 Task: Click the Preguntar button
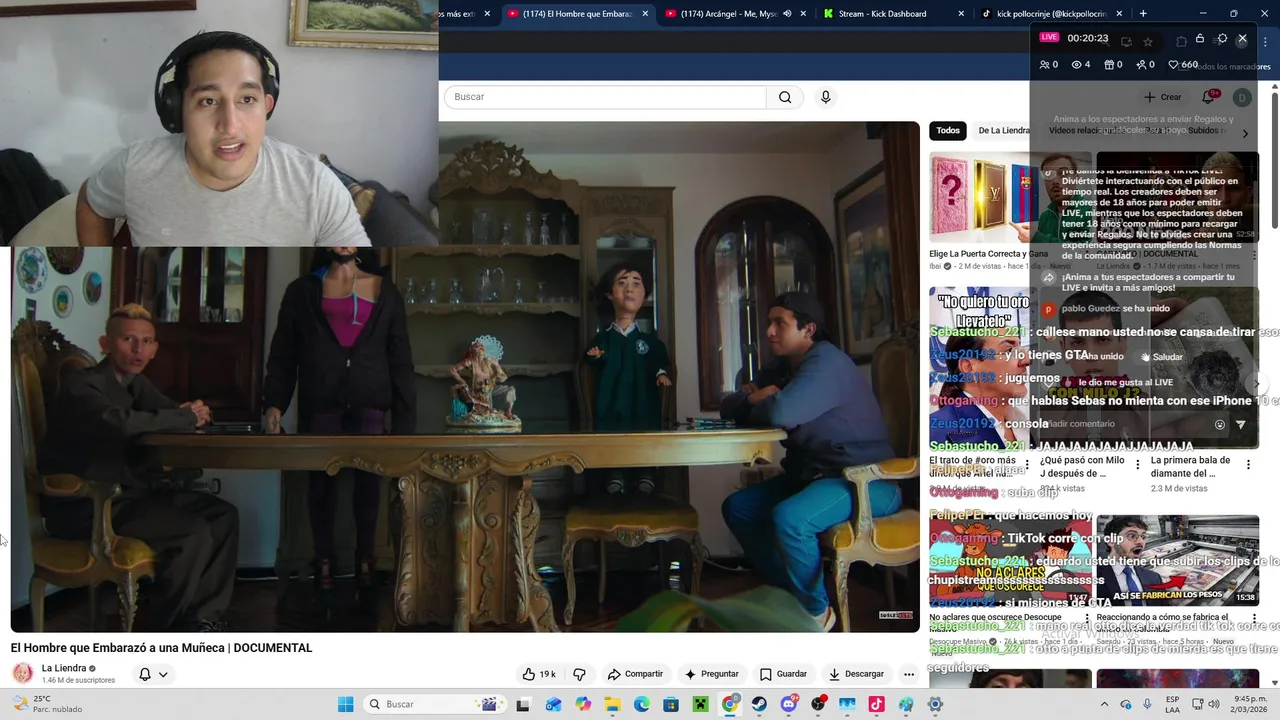click(711, 674)
